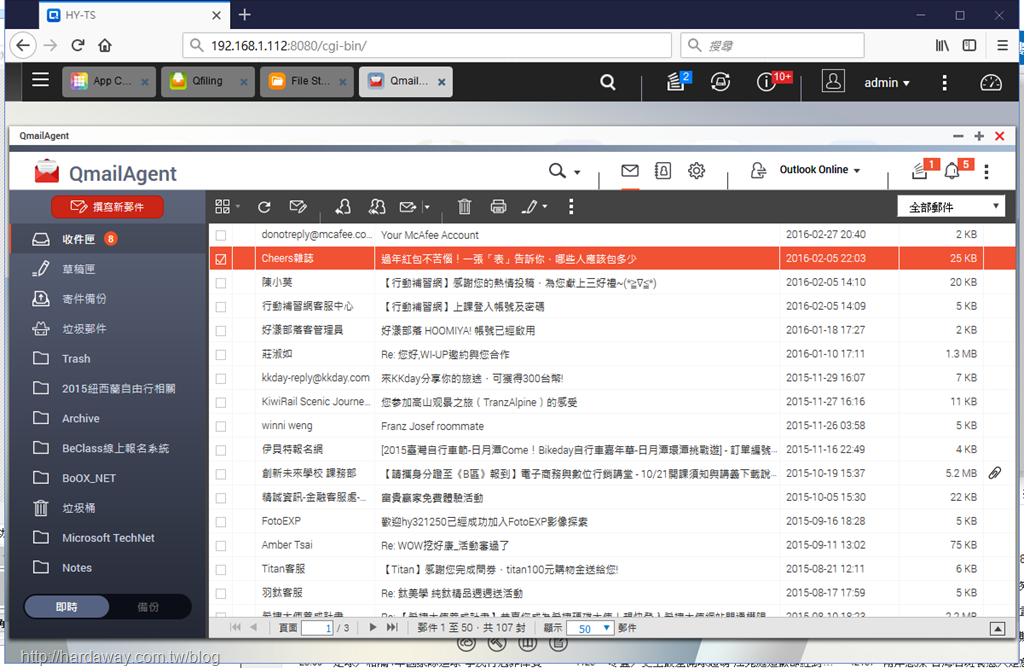The image size is (1024, 668).
Task: Check the Amber Tsai mail checkbox
Action: click(x=221, y=546)
